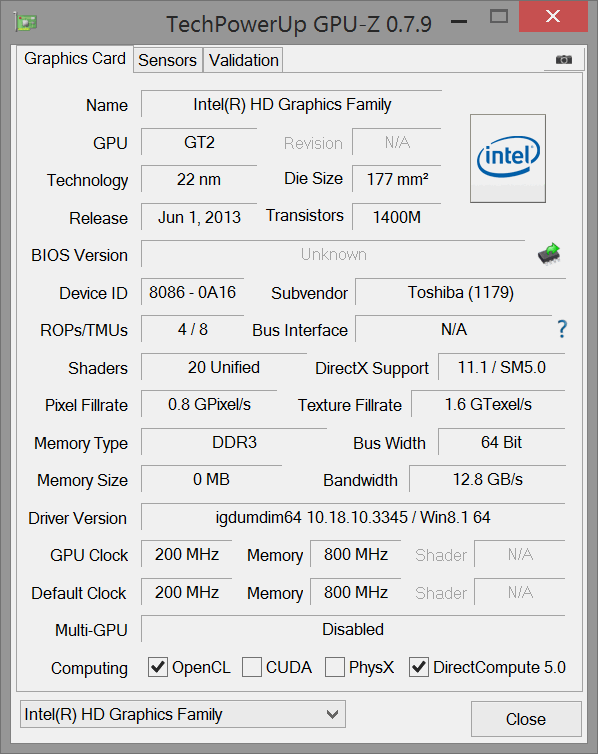Screen dimensions: 598x754
Task: Toggle the PhysX checkbox
Action: [335, 667]
